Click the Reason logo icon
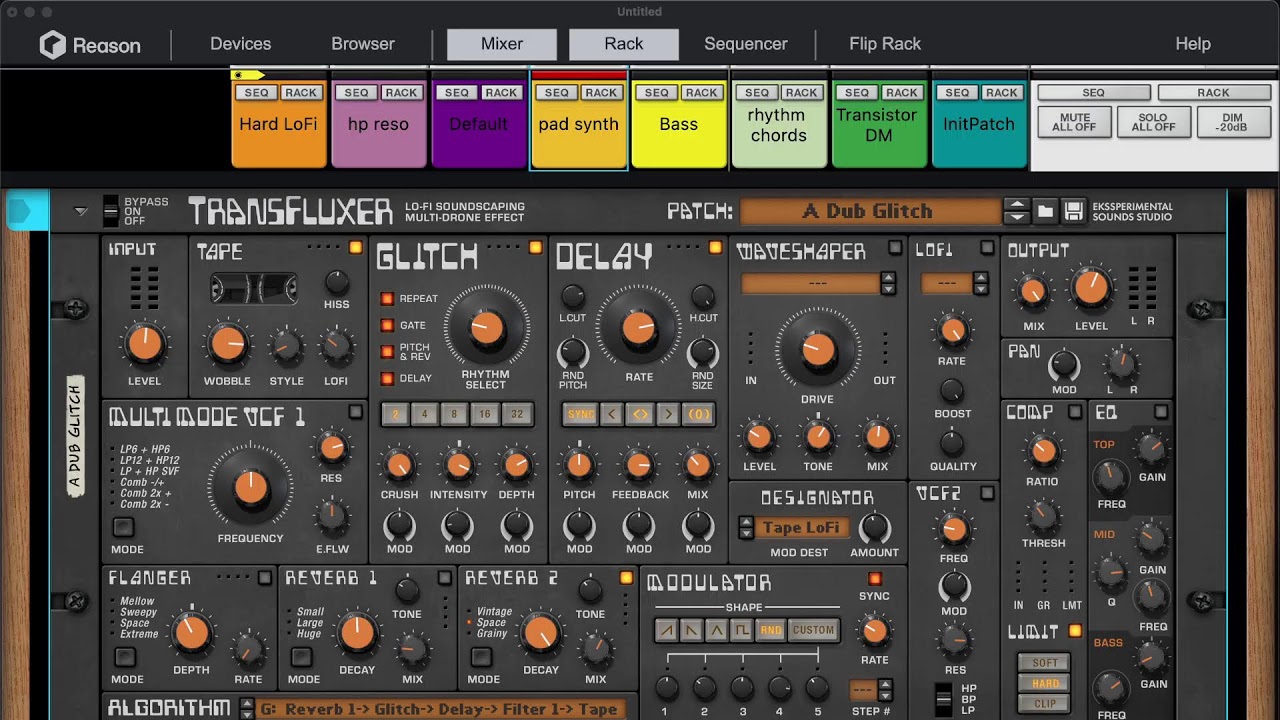 [52, 45]
